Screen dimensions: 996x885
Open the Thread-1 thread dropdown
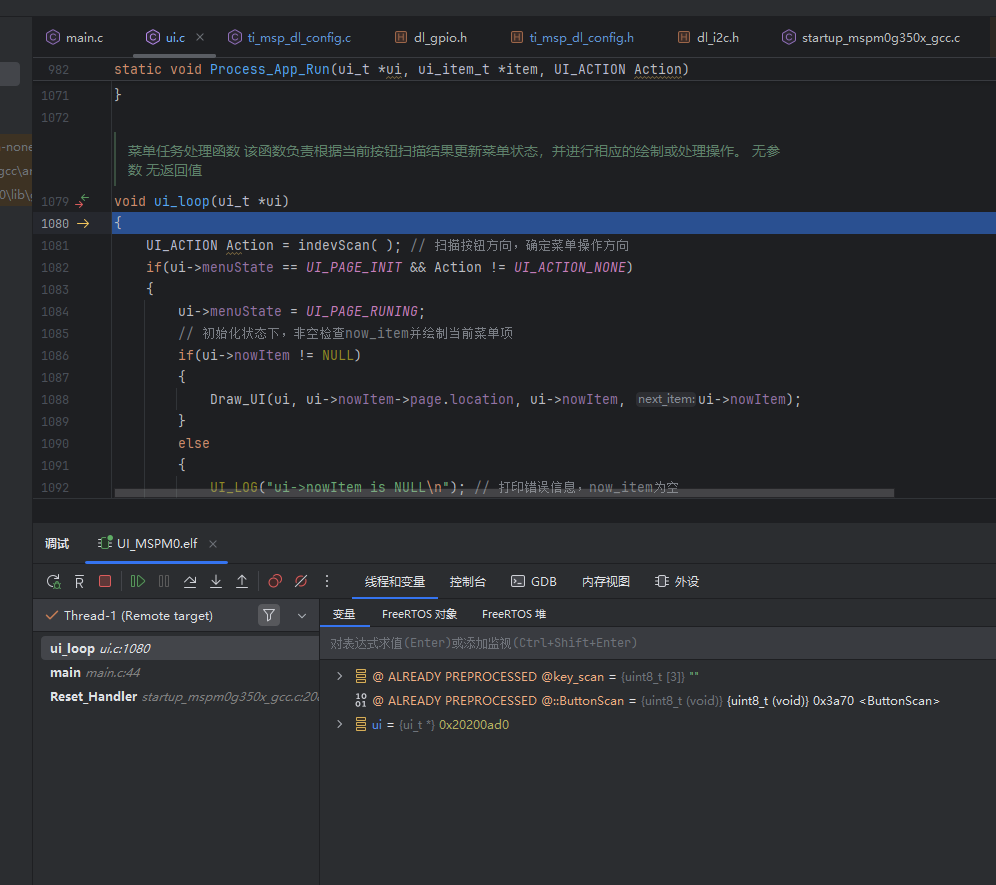pos(302,616)
